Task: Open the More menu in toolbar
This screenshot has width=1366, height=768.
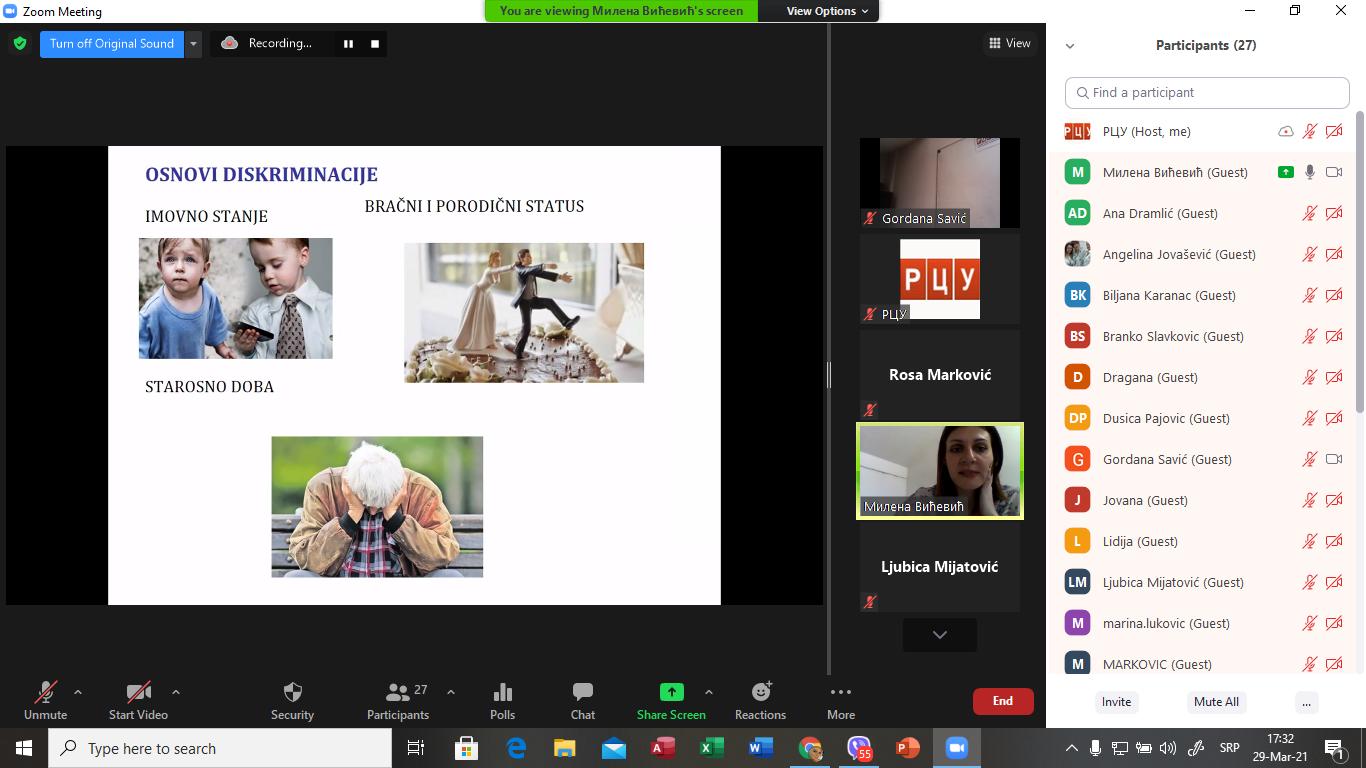Action: point(840,700)
